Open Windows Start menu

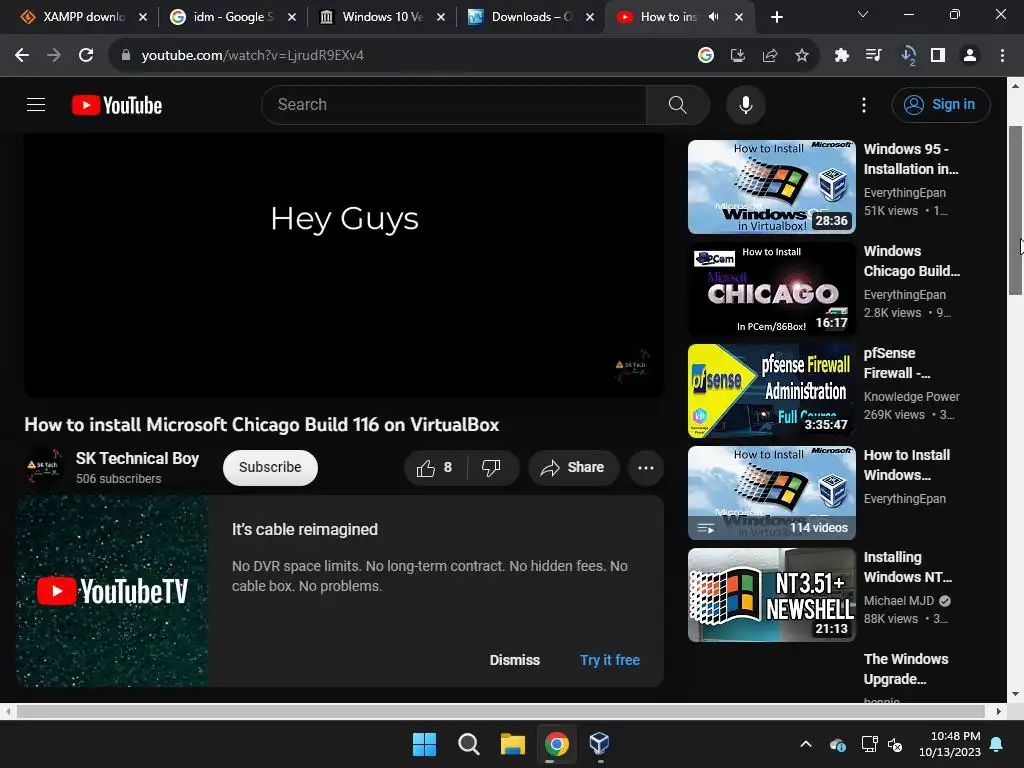[x=424, y=744]
